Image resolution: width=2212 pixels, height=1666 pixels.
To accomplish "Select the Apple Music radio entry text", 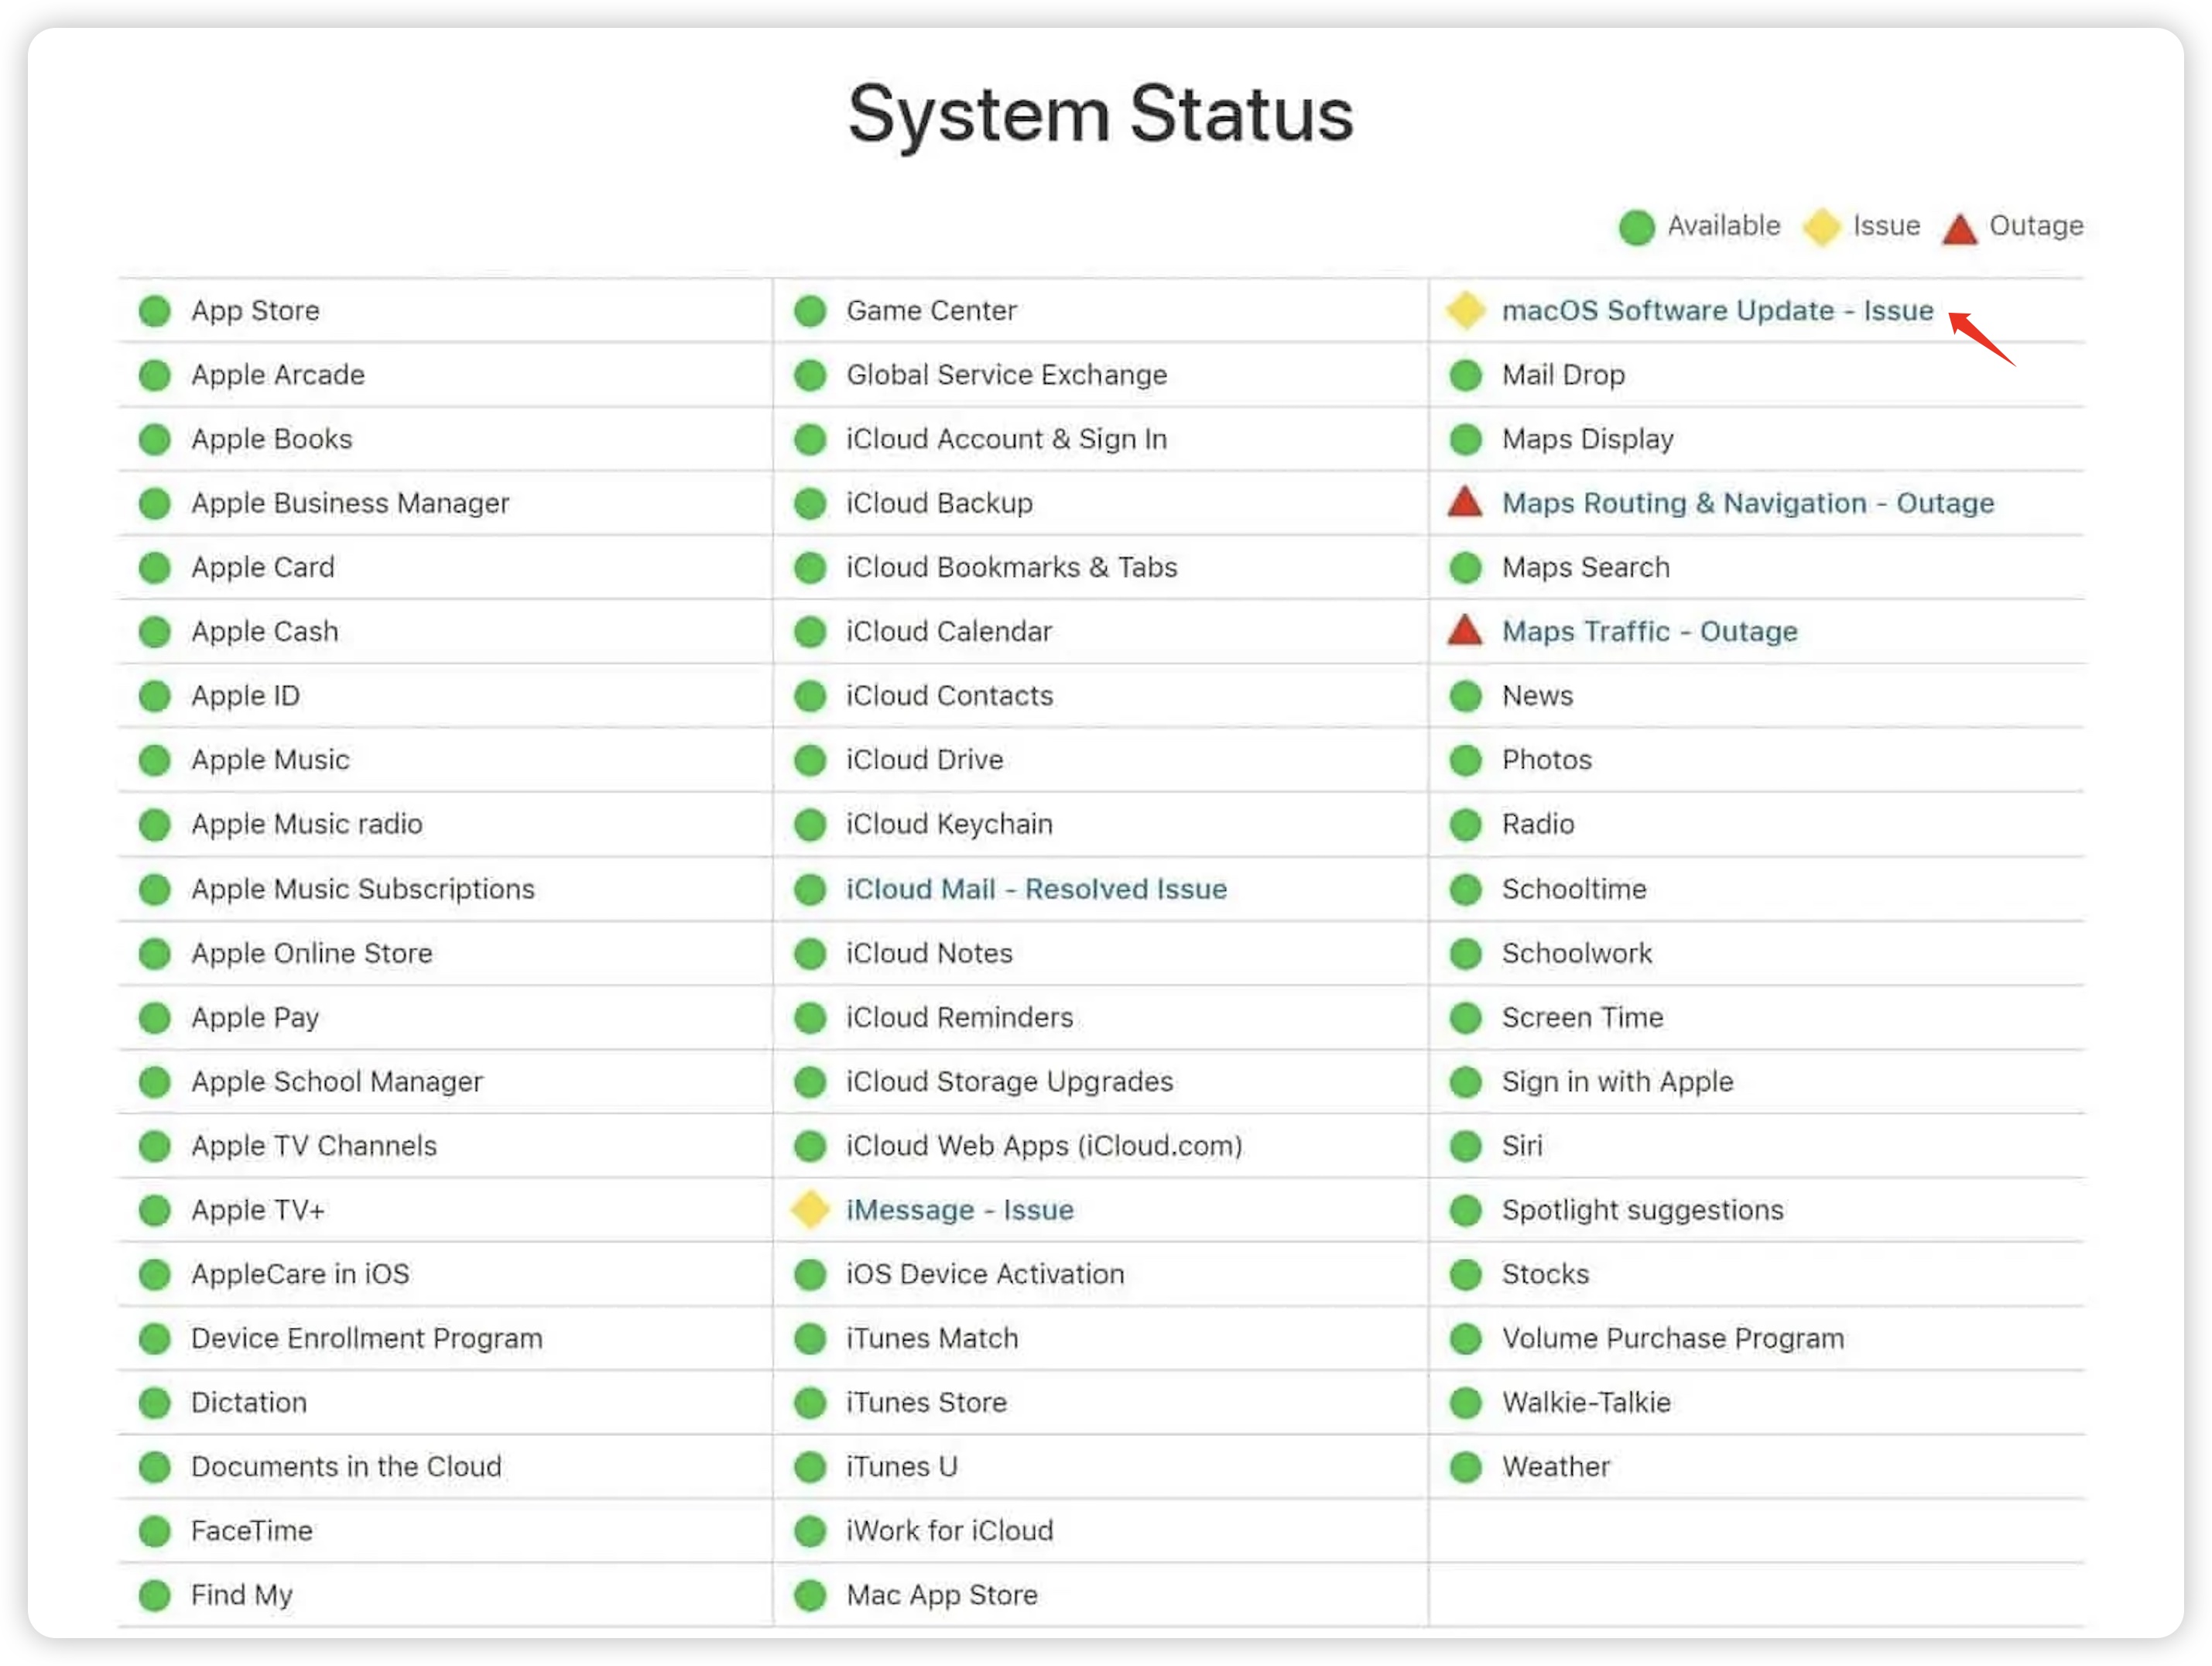I will (307, 824).
